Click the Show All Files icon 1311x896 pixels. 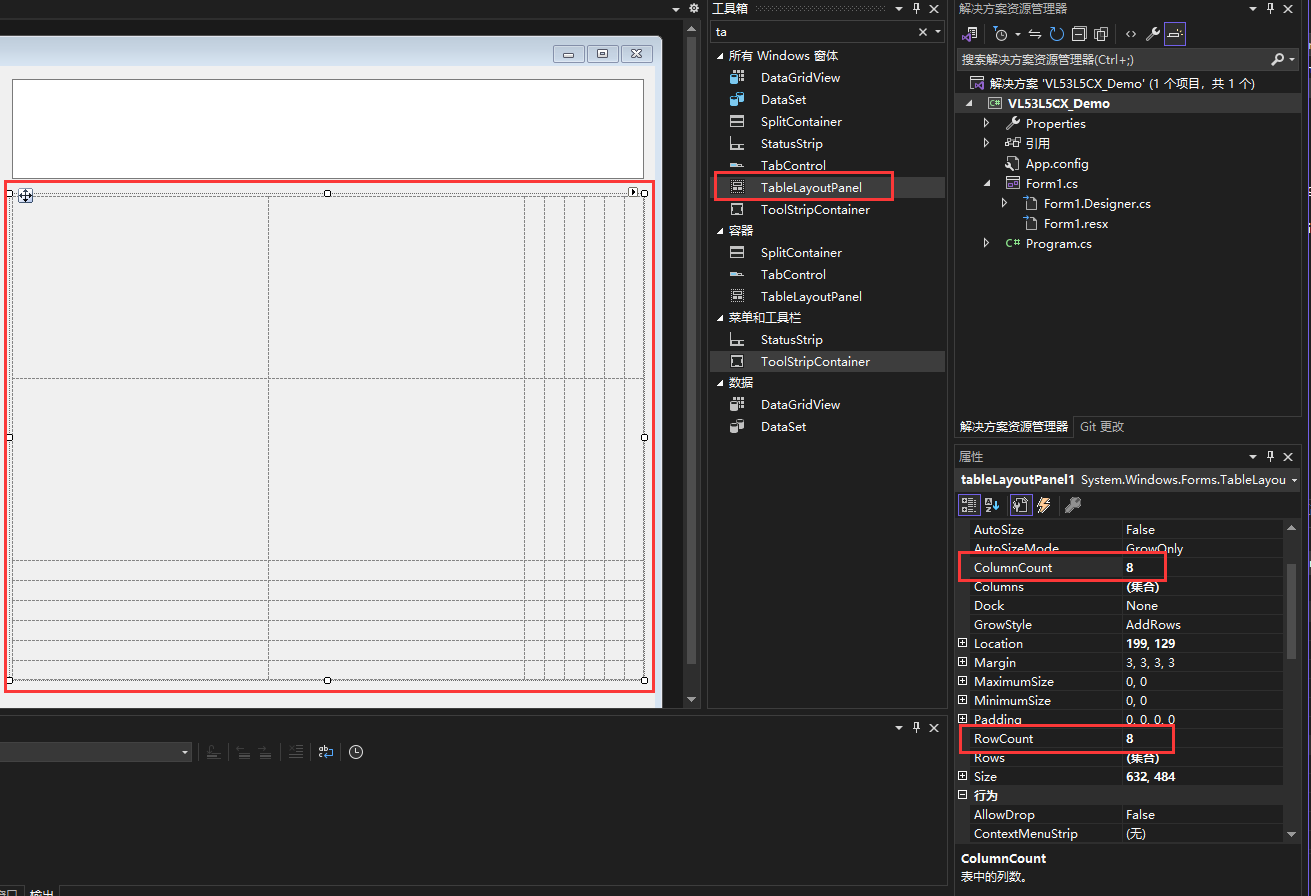pyautogui.click(x=1101, y=34)
